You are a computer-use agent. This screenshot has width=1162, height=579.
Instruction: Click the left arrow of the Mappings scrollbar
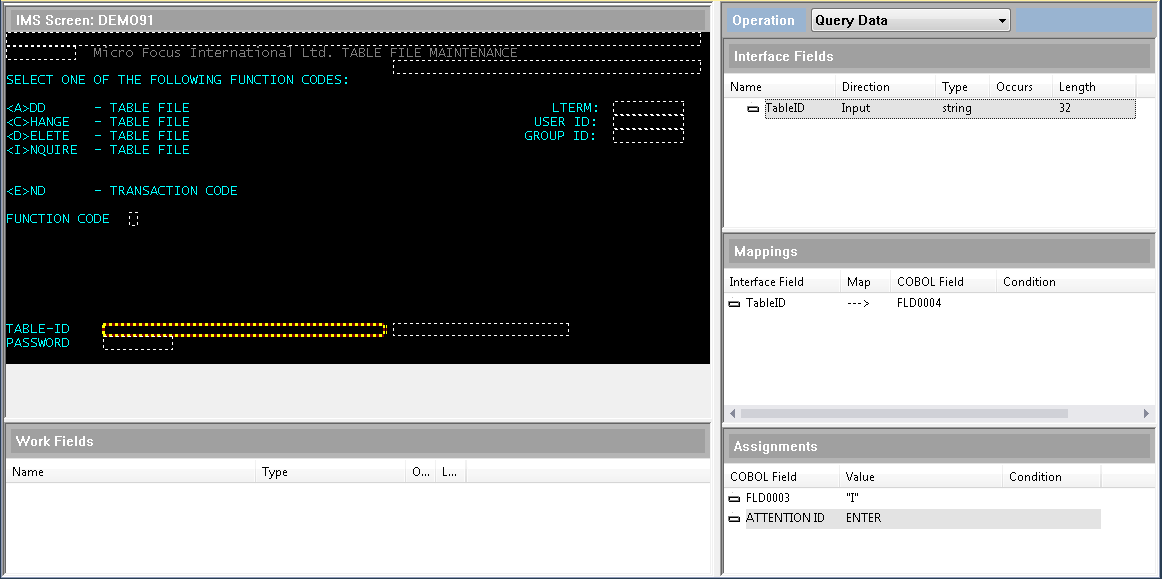click(731, 413)
